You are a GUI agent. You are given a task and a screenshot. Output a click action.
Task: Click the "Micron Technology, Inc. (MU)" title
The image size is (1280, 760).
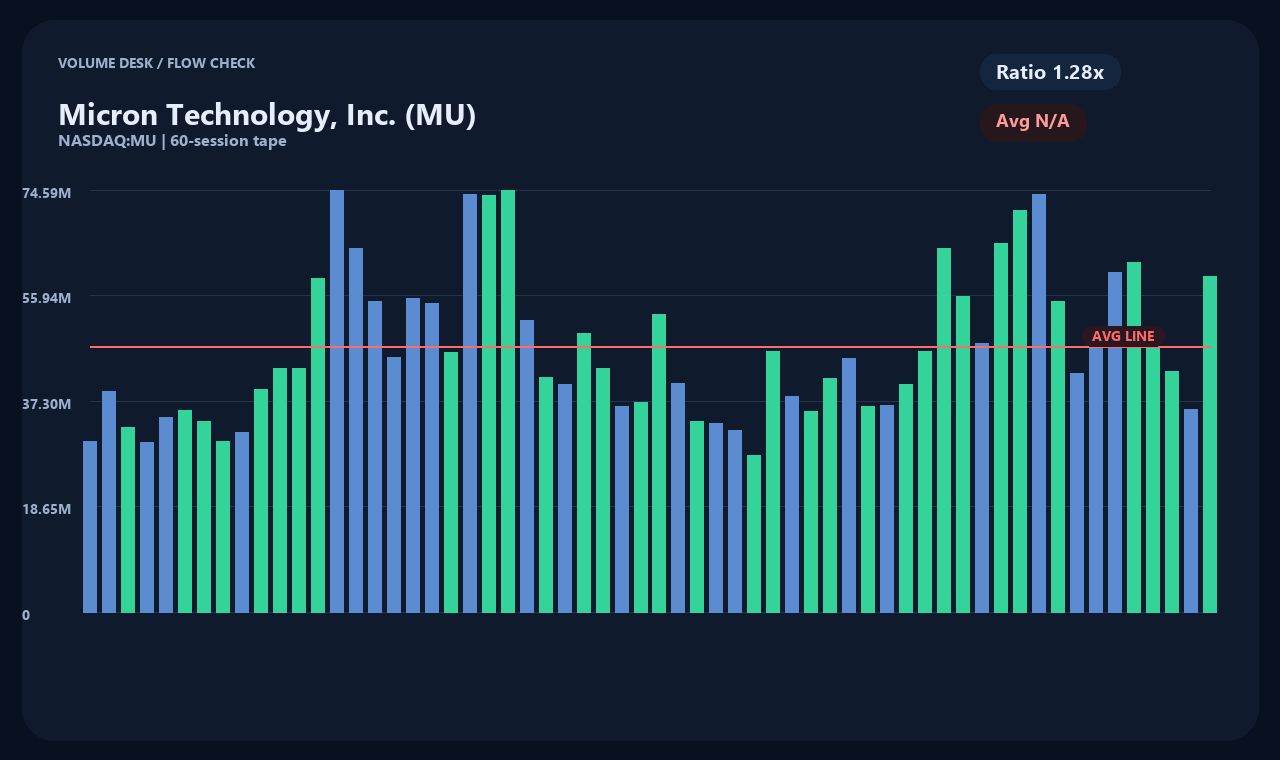click(x=267, y=115)
